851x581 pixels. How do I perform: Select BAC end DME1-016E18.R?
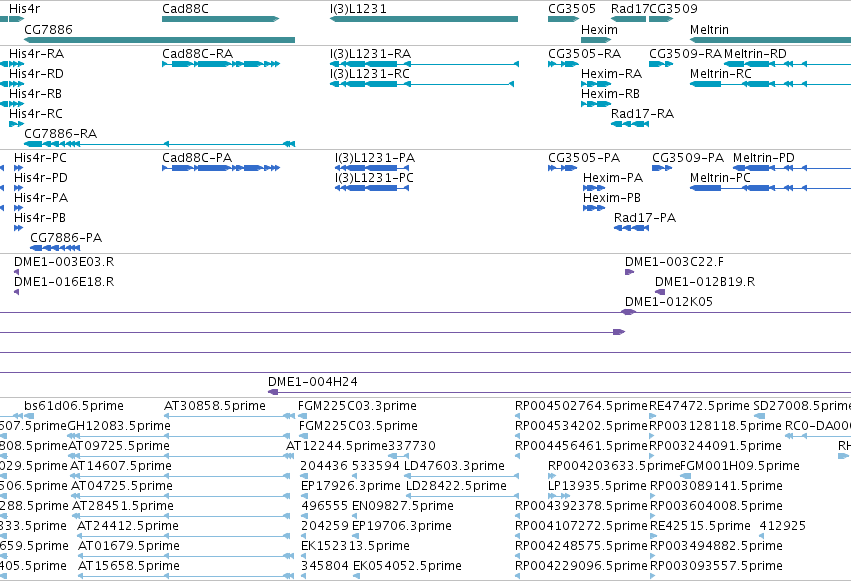64,282
